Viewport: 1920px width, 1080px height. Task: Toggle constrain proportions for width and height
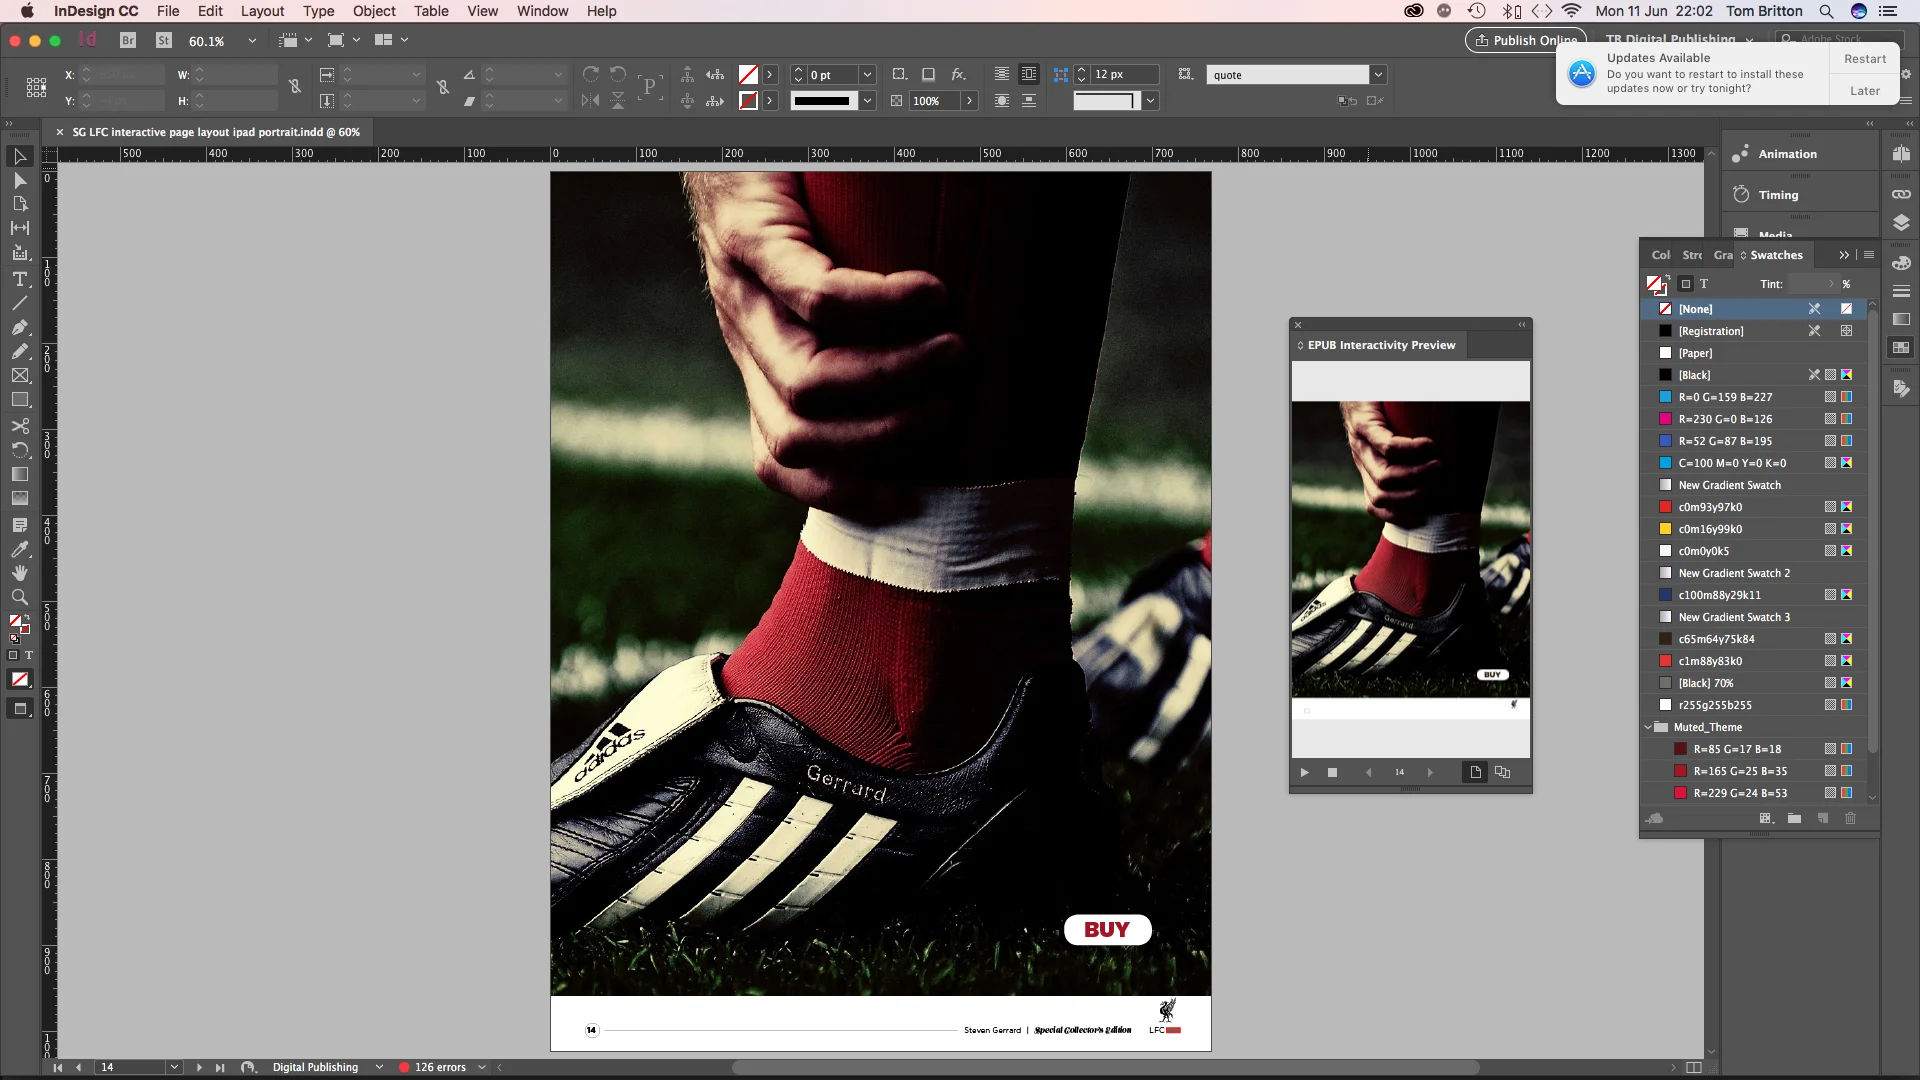295,87
